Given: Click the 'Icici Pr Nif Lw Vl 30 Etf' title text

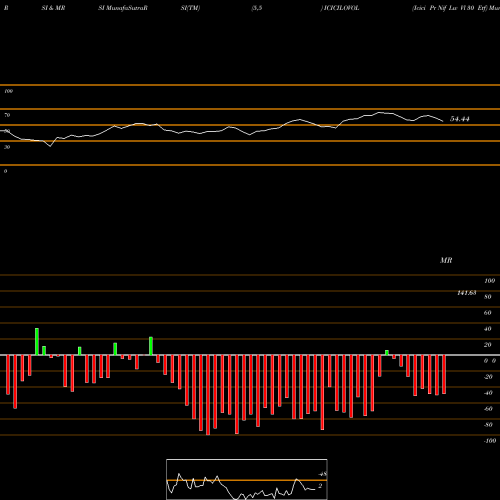Looking at the screenshot, I should (x=450, y=8).
